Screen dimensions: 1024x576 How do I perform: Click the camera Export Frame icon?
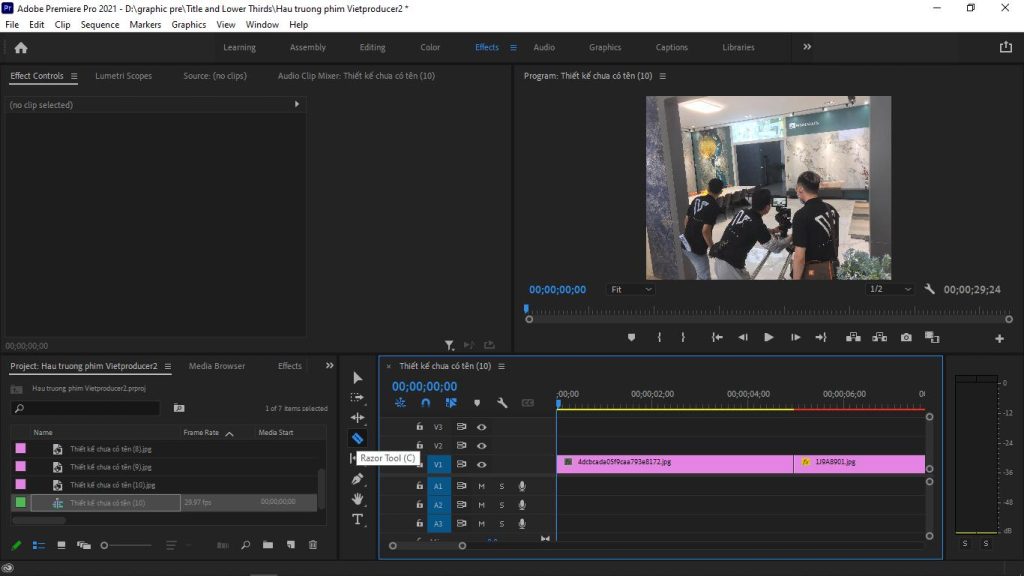pos(905,337)
